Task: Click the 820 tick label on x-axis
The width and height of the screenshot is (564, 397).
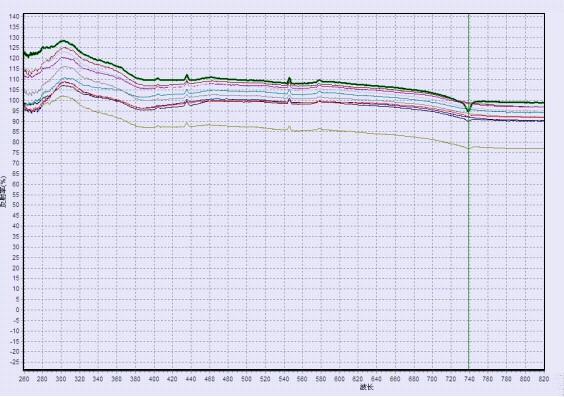Action: pos(543,379)
